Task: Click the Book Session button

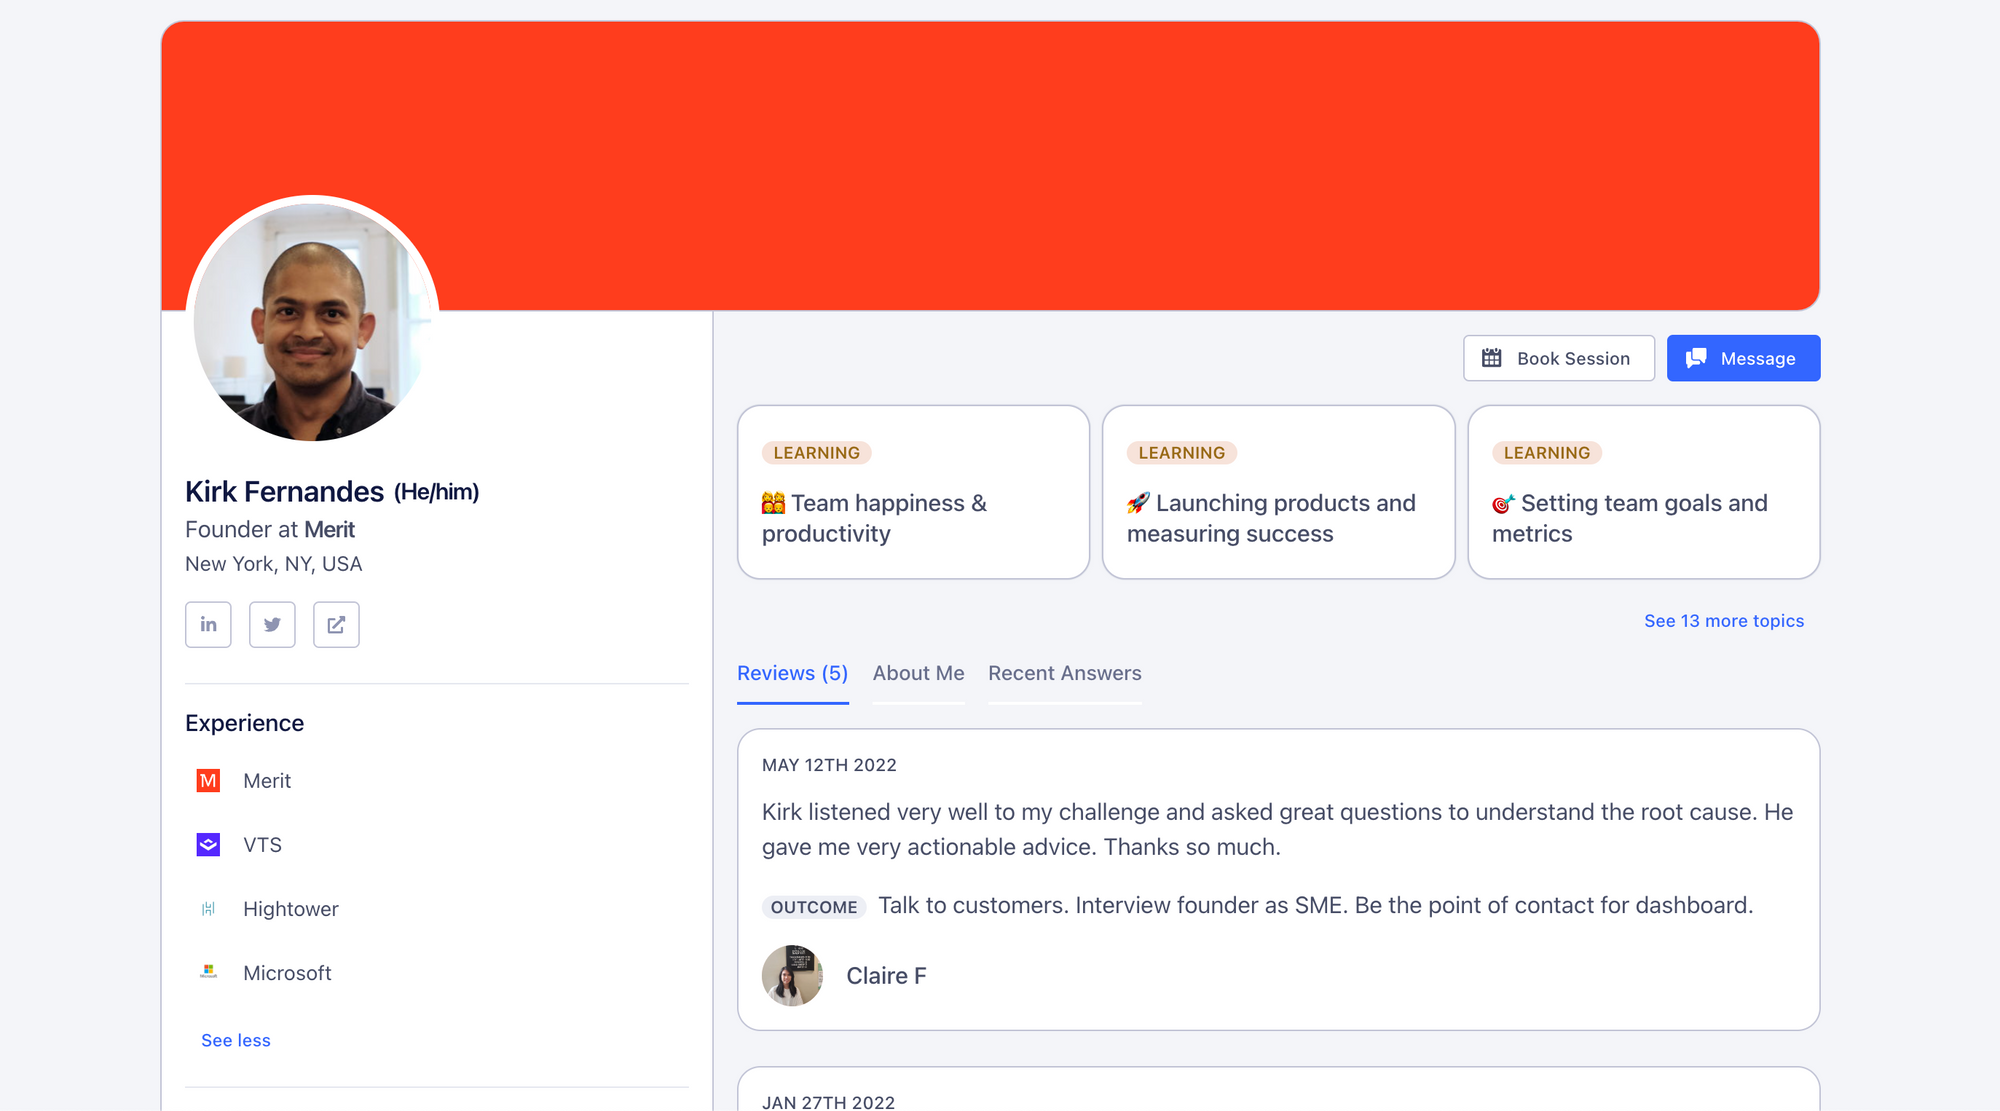Action: pyautogui.click(x=1558, y=357)
